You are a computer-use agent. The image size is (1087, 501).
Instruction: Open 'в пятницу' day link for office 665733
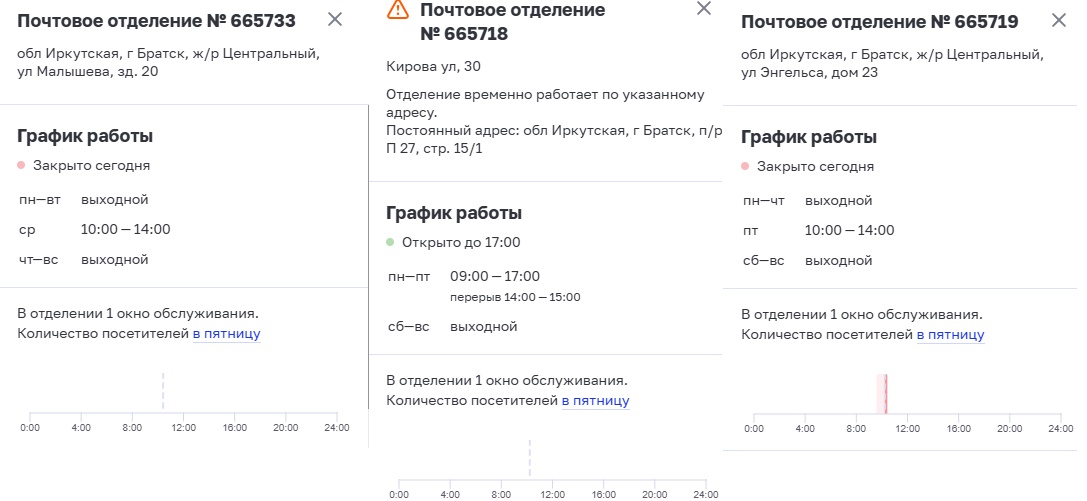(x=227, y=334)
